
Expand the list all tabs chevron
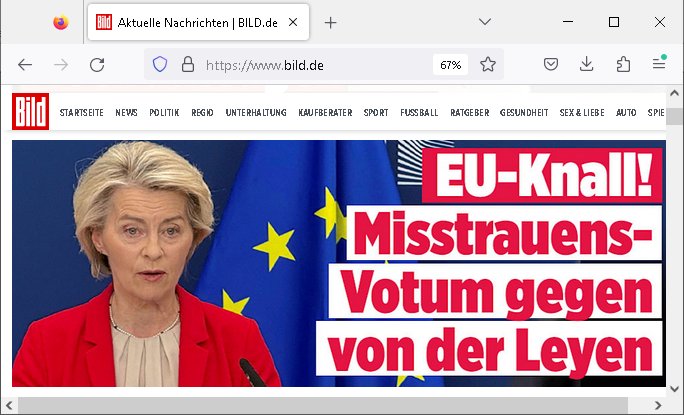[485, 21]
